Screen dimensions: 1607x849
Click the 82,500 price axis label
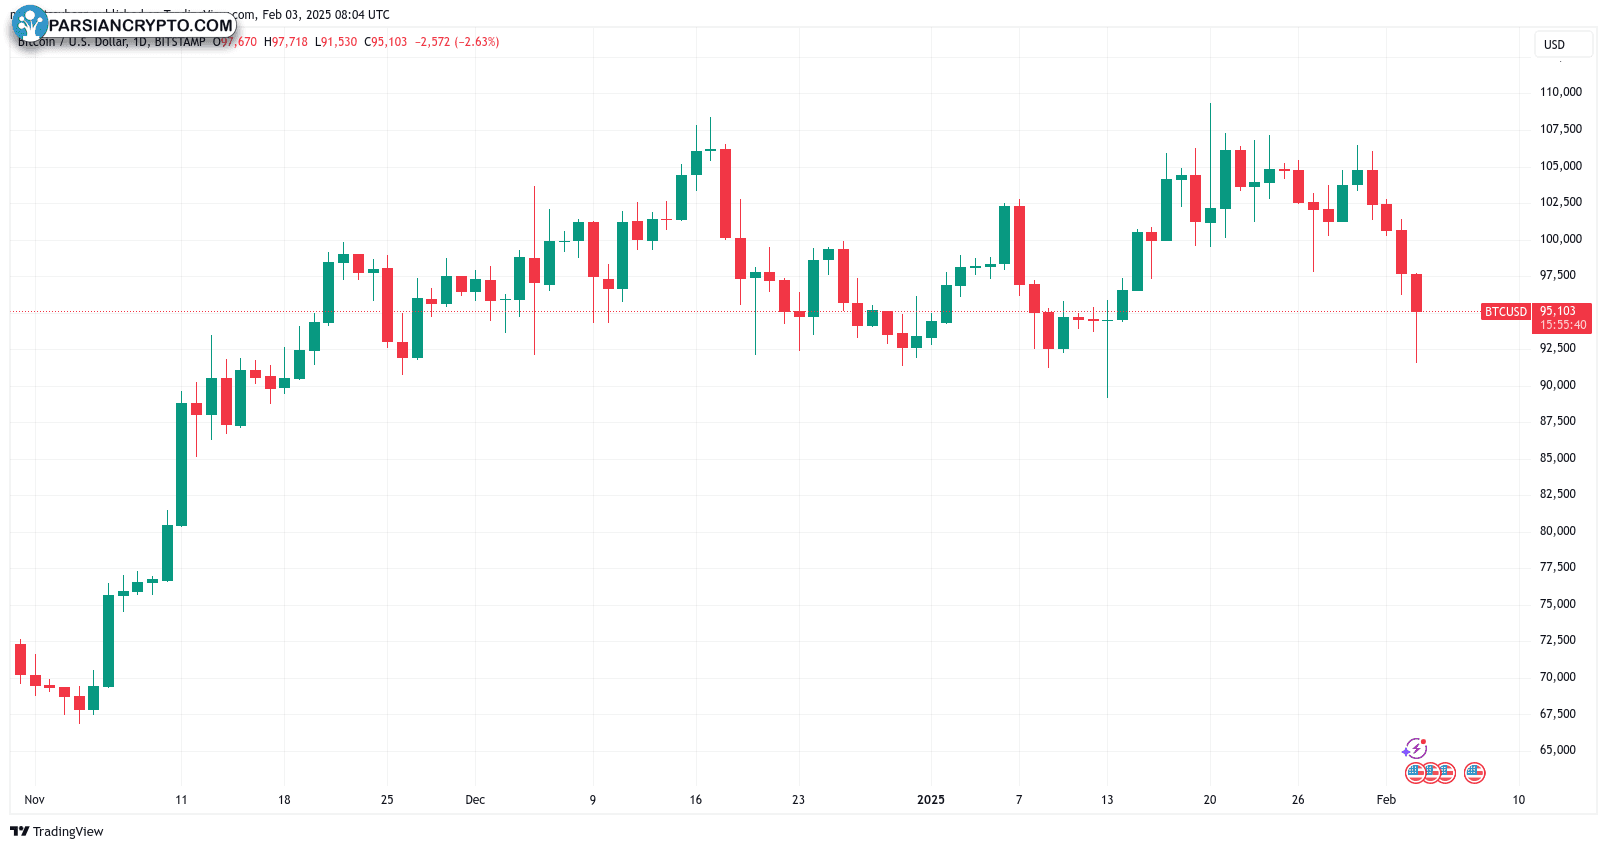(1558, 494)
